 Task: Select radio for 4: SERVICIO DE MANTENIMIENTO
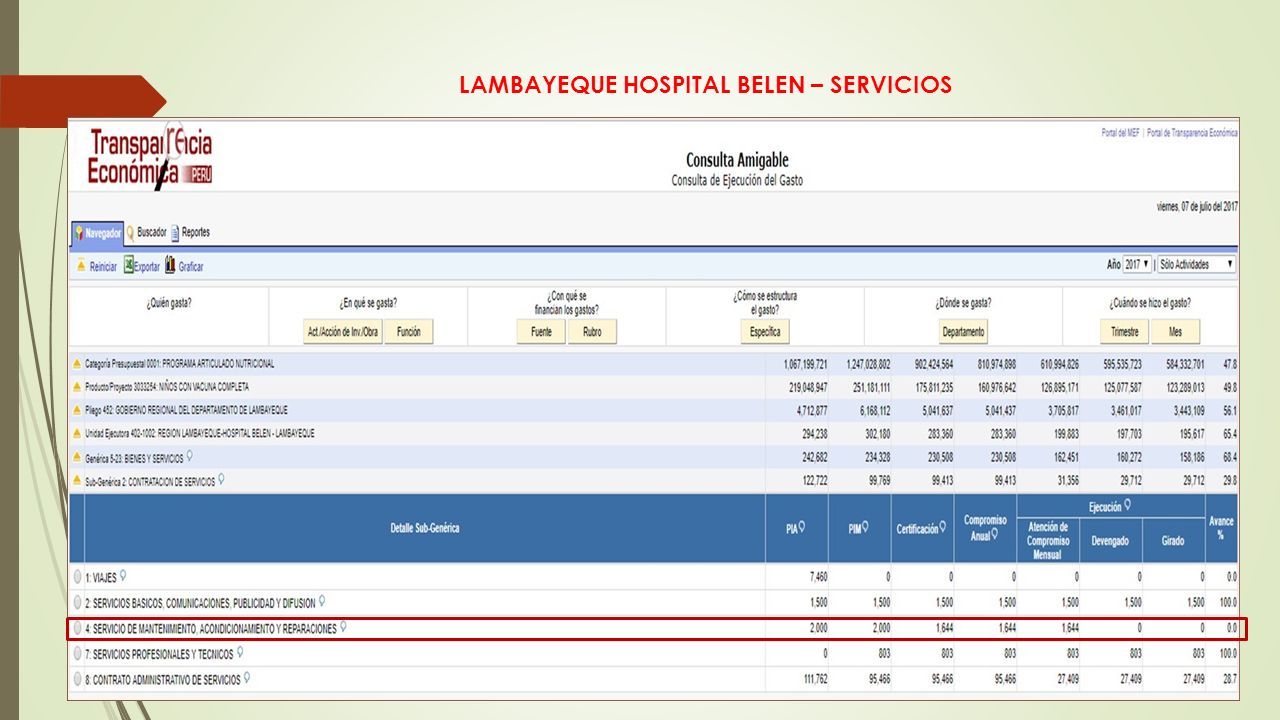[78, 629]
